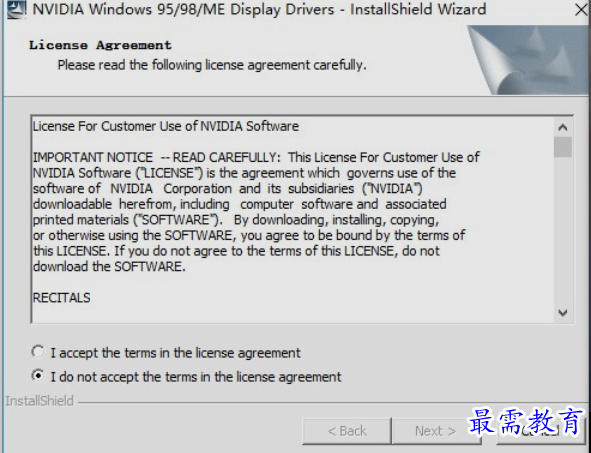Select "I do not accept the terms" radio button
Viewport: 591px width, 453px height.
pos(38,376)
